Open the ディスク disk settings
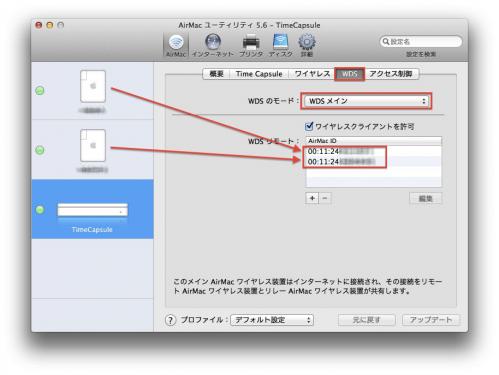 (280, 46)
